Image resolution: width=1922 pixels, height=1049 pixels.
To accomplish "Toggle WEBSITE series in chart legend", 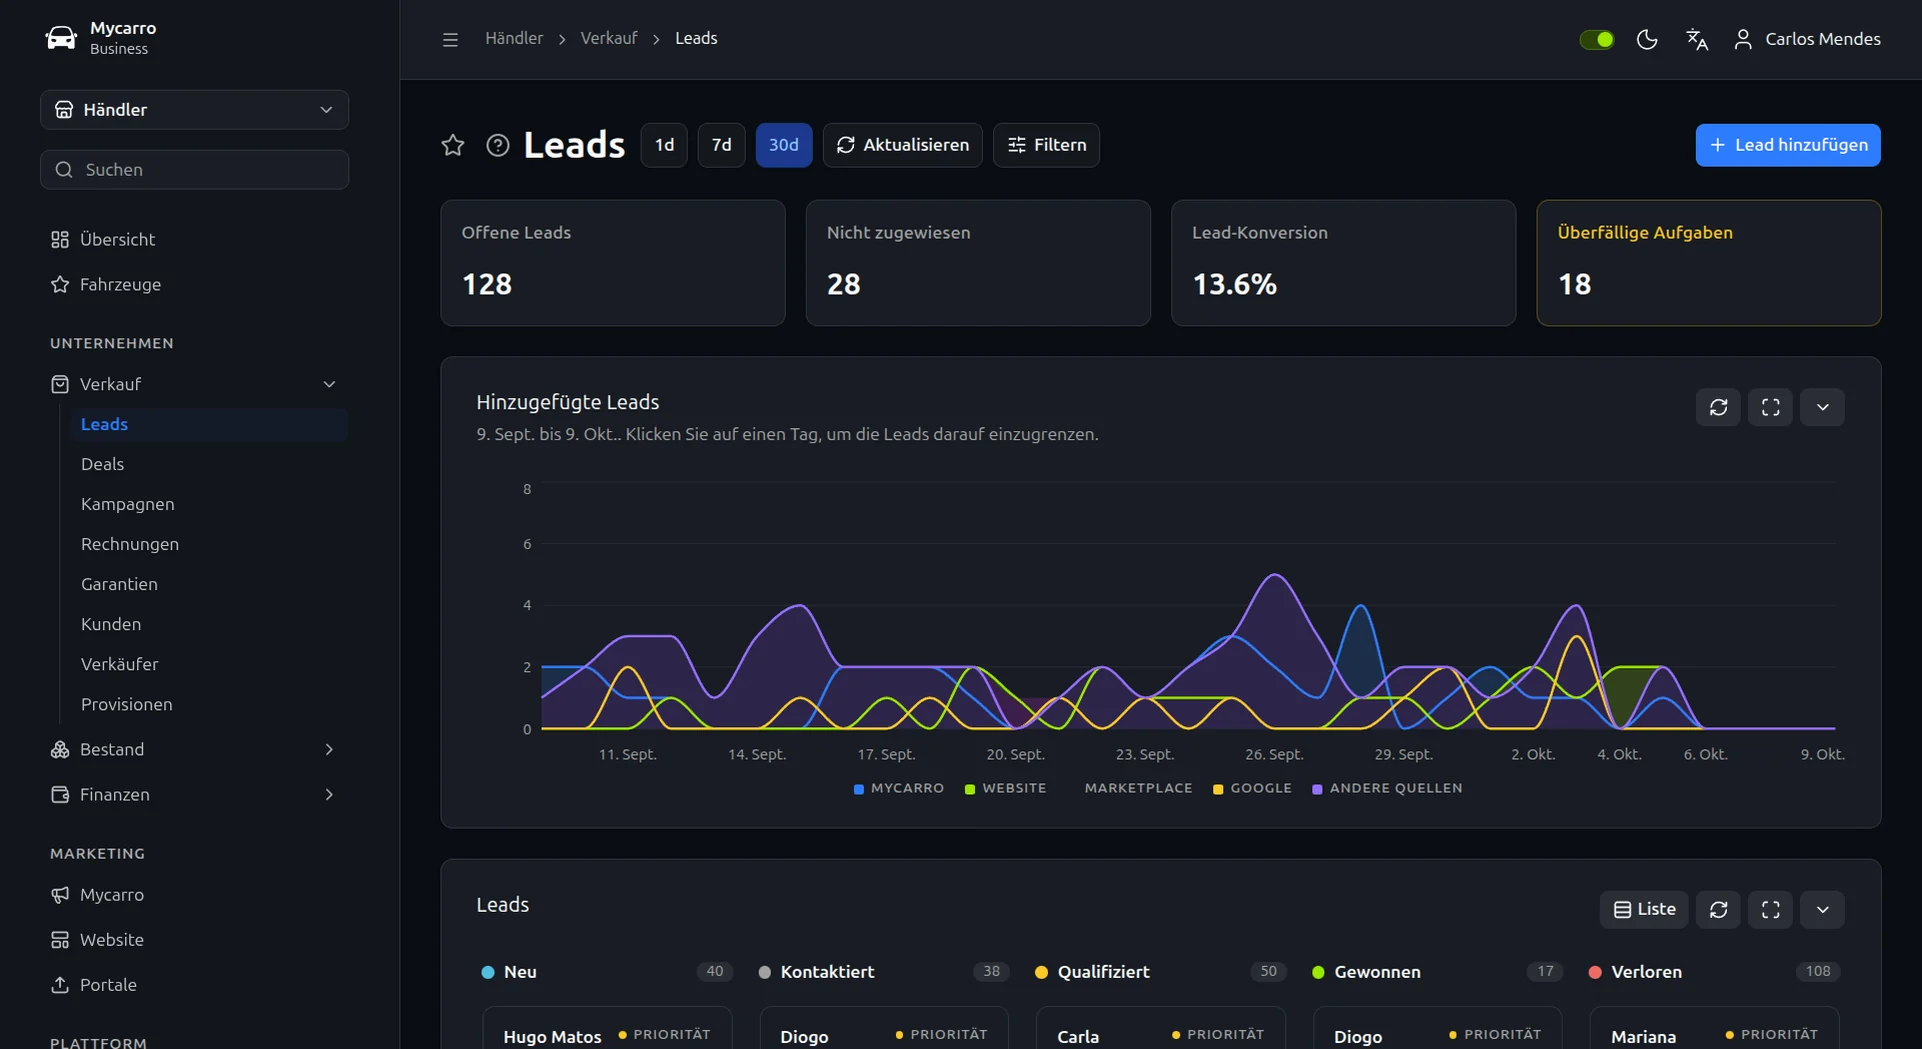I will (x=1005, y=789).
